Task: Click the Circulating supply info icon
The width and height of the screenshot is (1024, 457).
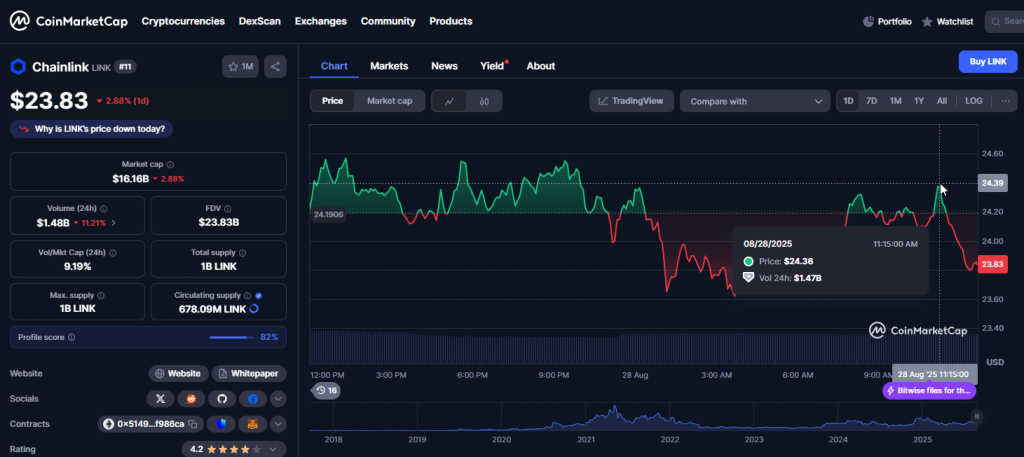Action: point(248,296)
